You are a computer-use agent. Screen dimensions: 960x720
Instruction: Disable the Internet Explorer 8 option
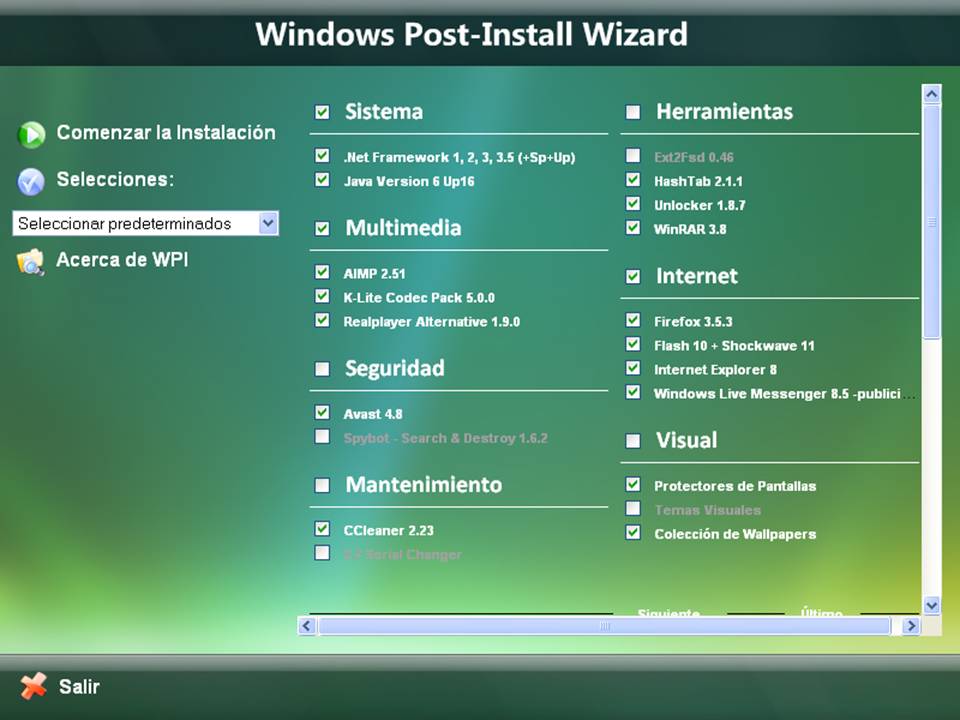633,369
